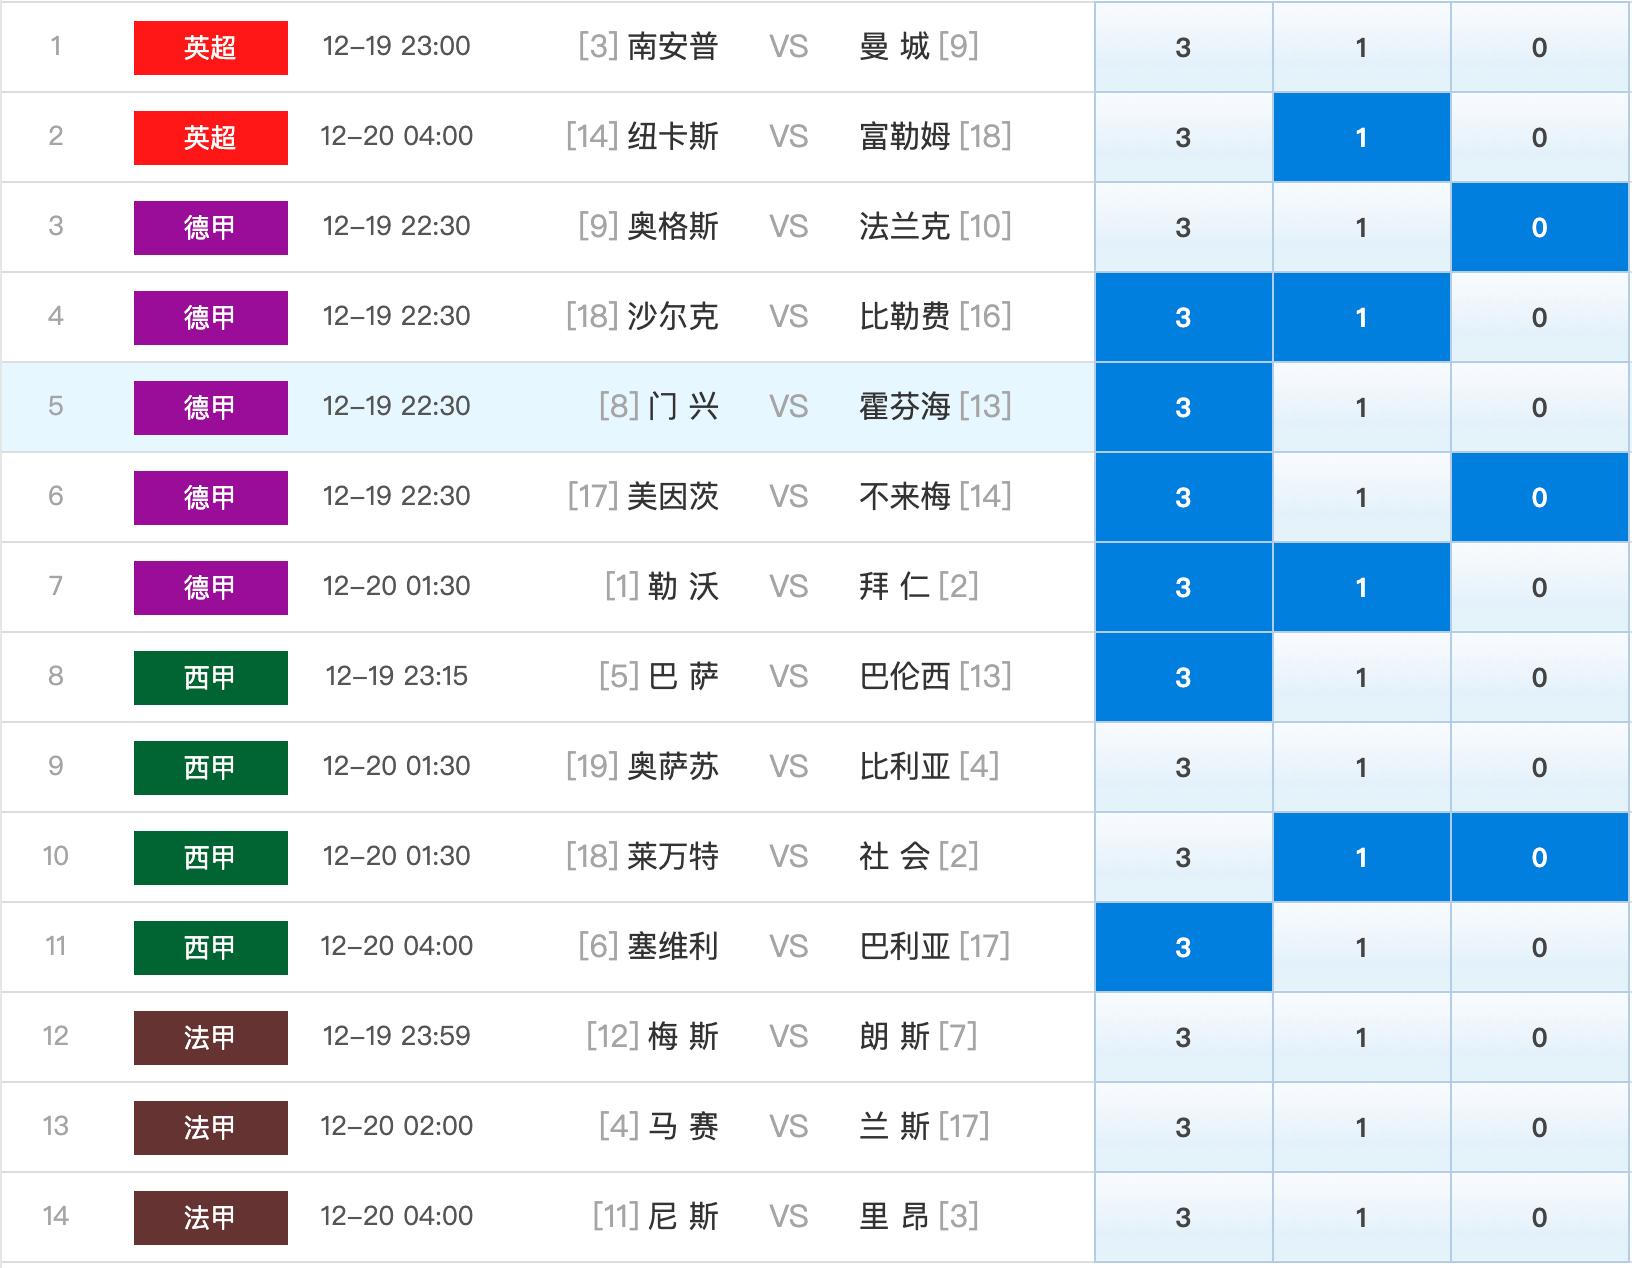Select 3 for 奥格斯 vs 法兰克
The height and width of the screenshot is (1268, 1632).
coord(1184,227)
